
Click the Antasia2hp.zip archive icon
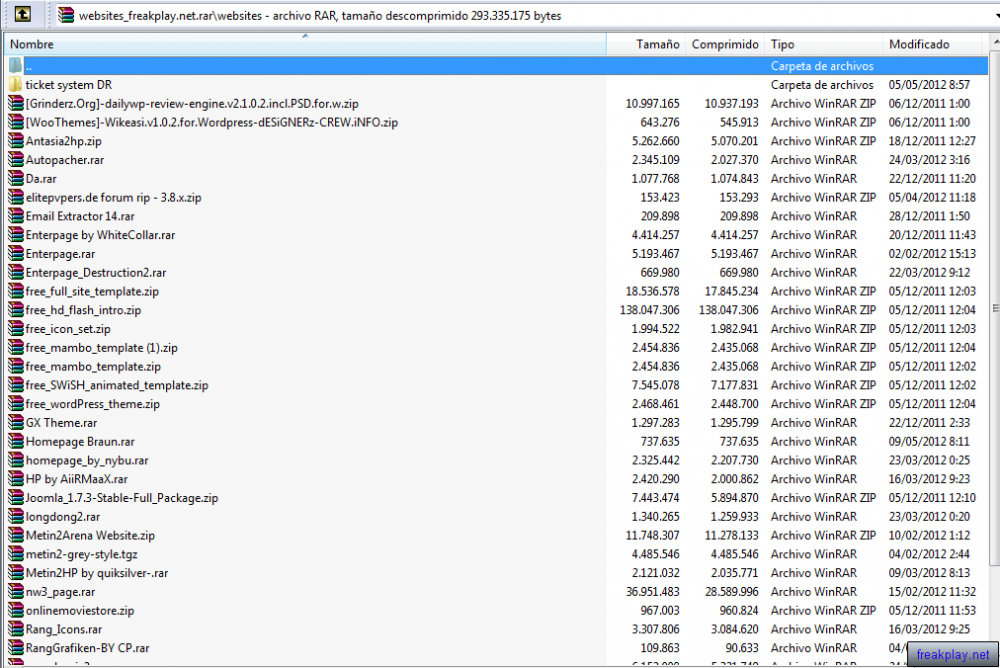pos(15,141)
